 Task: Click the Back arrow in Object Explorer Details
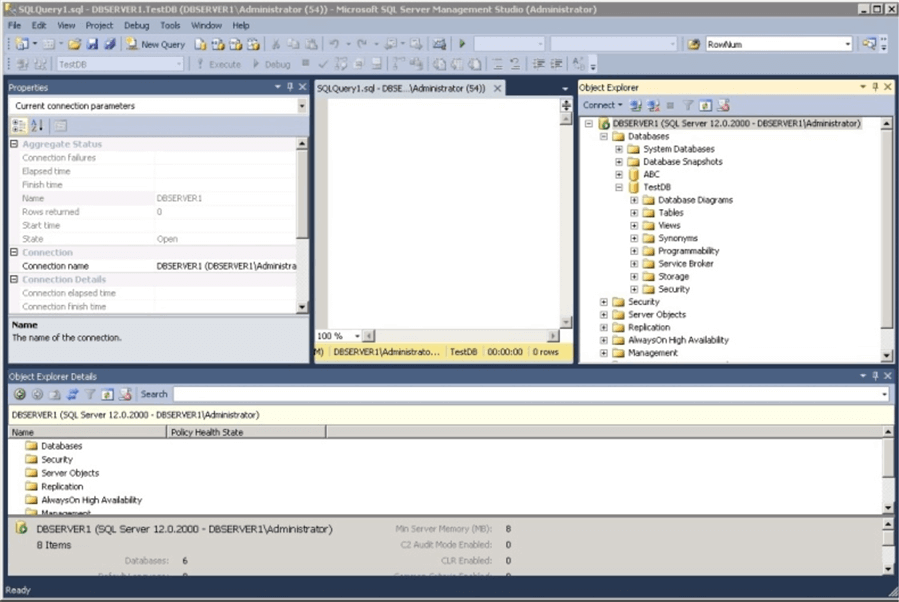pyautogui.click(x=20, y=394)
